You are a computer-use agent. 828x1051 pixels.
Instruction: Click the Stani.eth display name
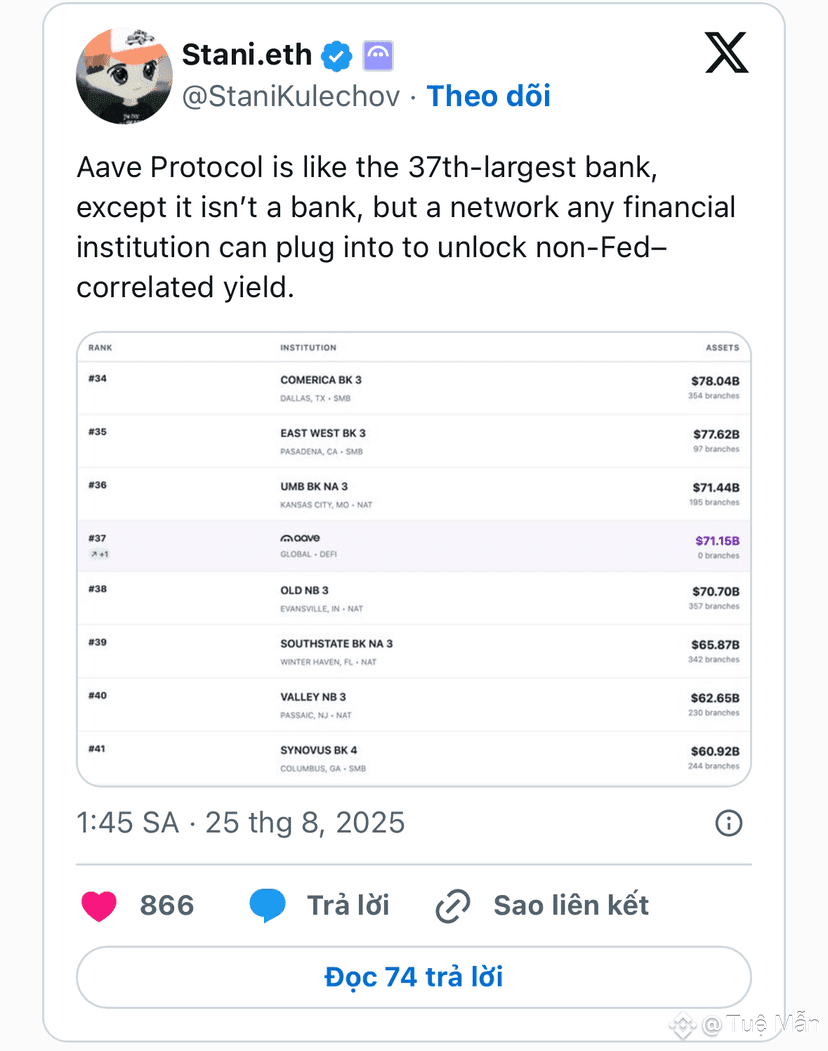click(x=247, y=55)
